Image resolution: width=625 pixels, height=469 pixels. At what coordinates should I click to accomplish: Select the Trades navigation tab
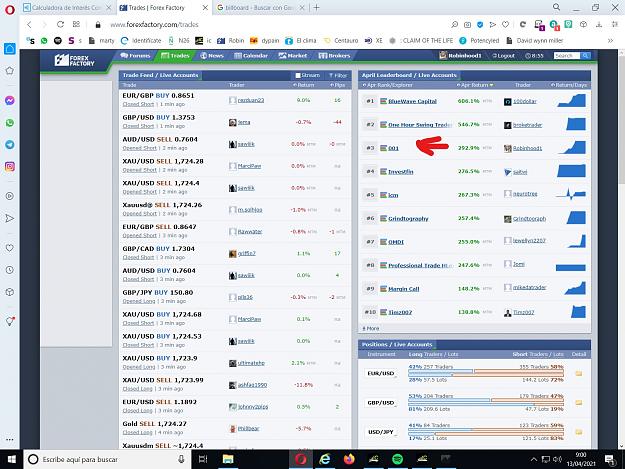(x=175, y=55)
